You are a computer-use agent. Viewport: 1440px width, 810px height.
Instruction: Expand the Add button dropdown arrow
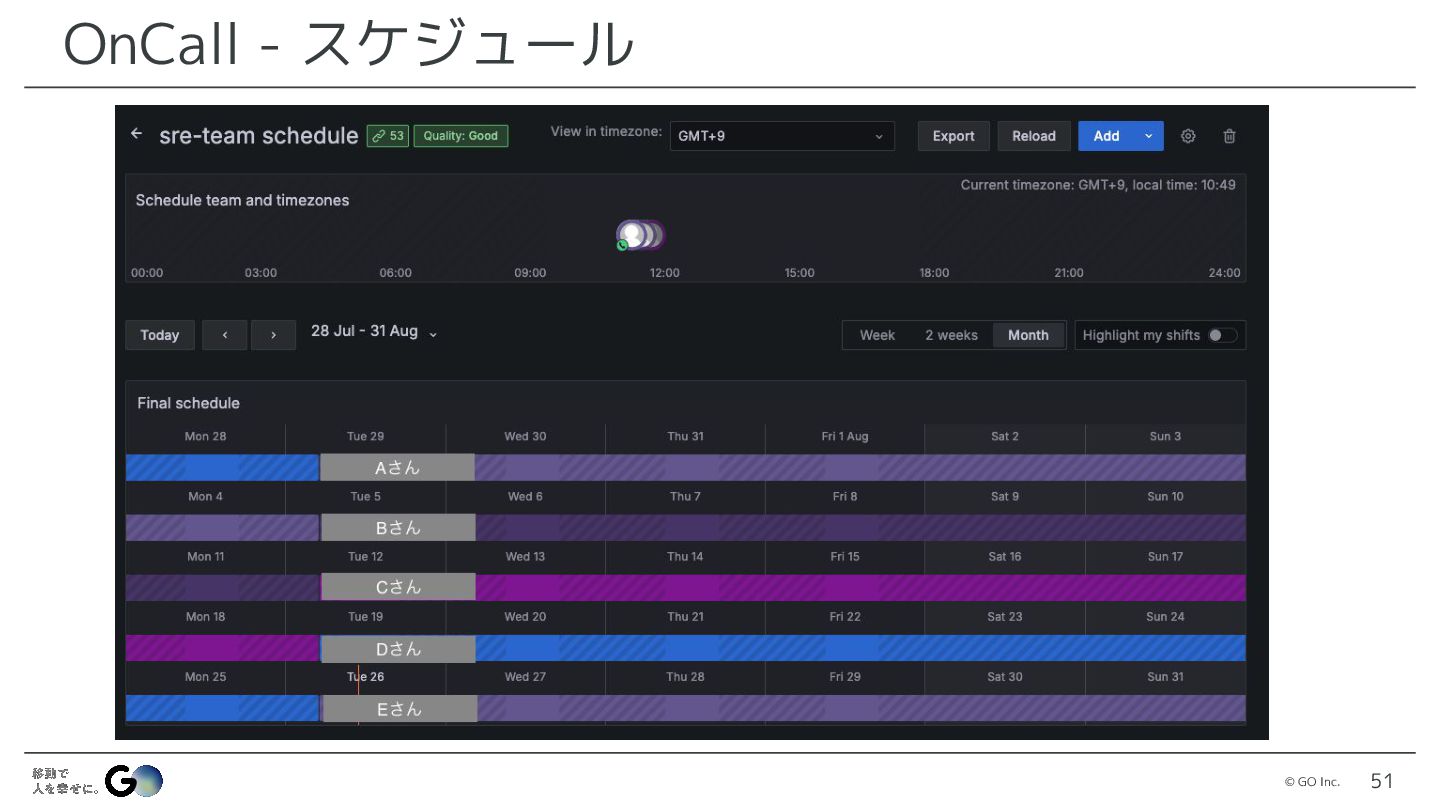1149,136
